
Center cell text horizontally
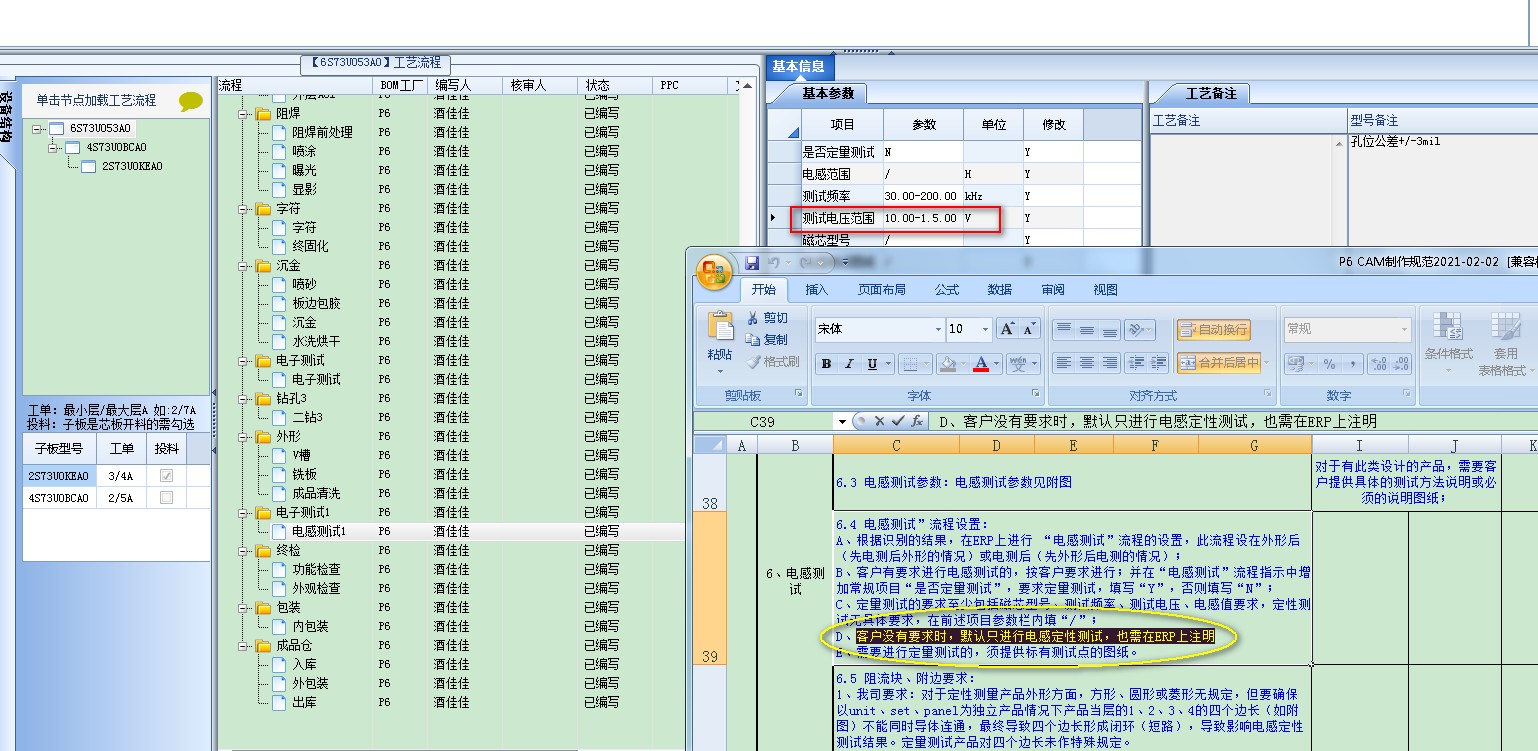(x=1087, y=364)
